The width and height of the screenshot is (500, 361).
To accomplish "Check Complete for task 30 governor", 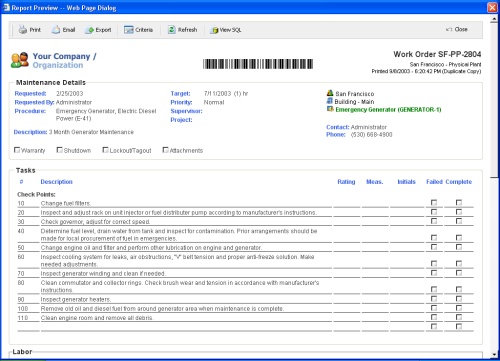I will (459, 221).
